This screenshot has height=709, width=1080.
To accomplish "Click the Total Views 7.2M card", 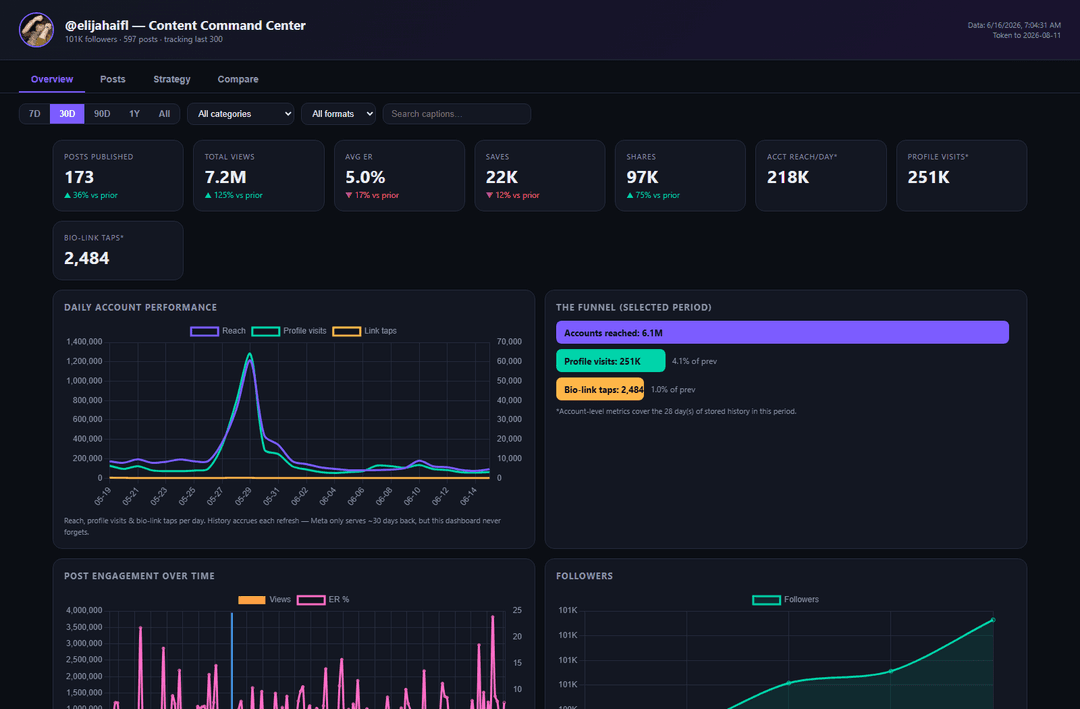I will coord(258,176).
